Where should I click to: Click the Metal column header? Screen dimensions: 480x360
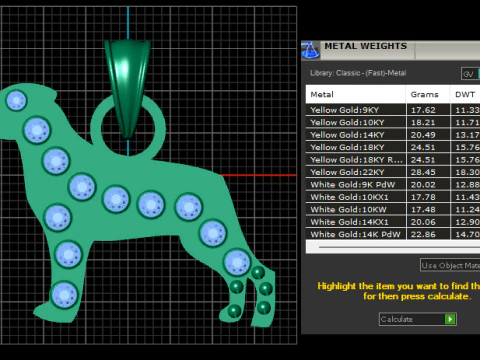coord(356,95)
